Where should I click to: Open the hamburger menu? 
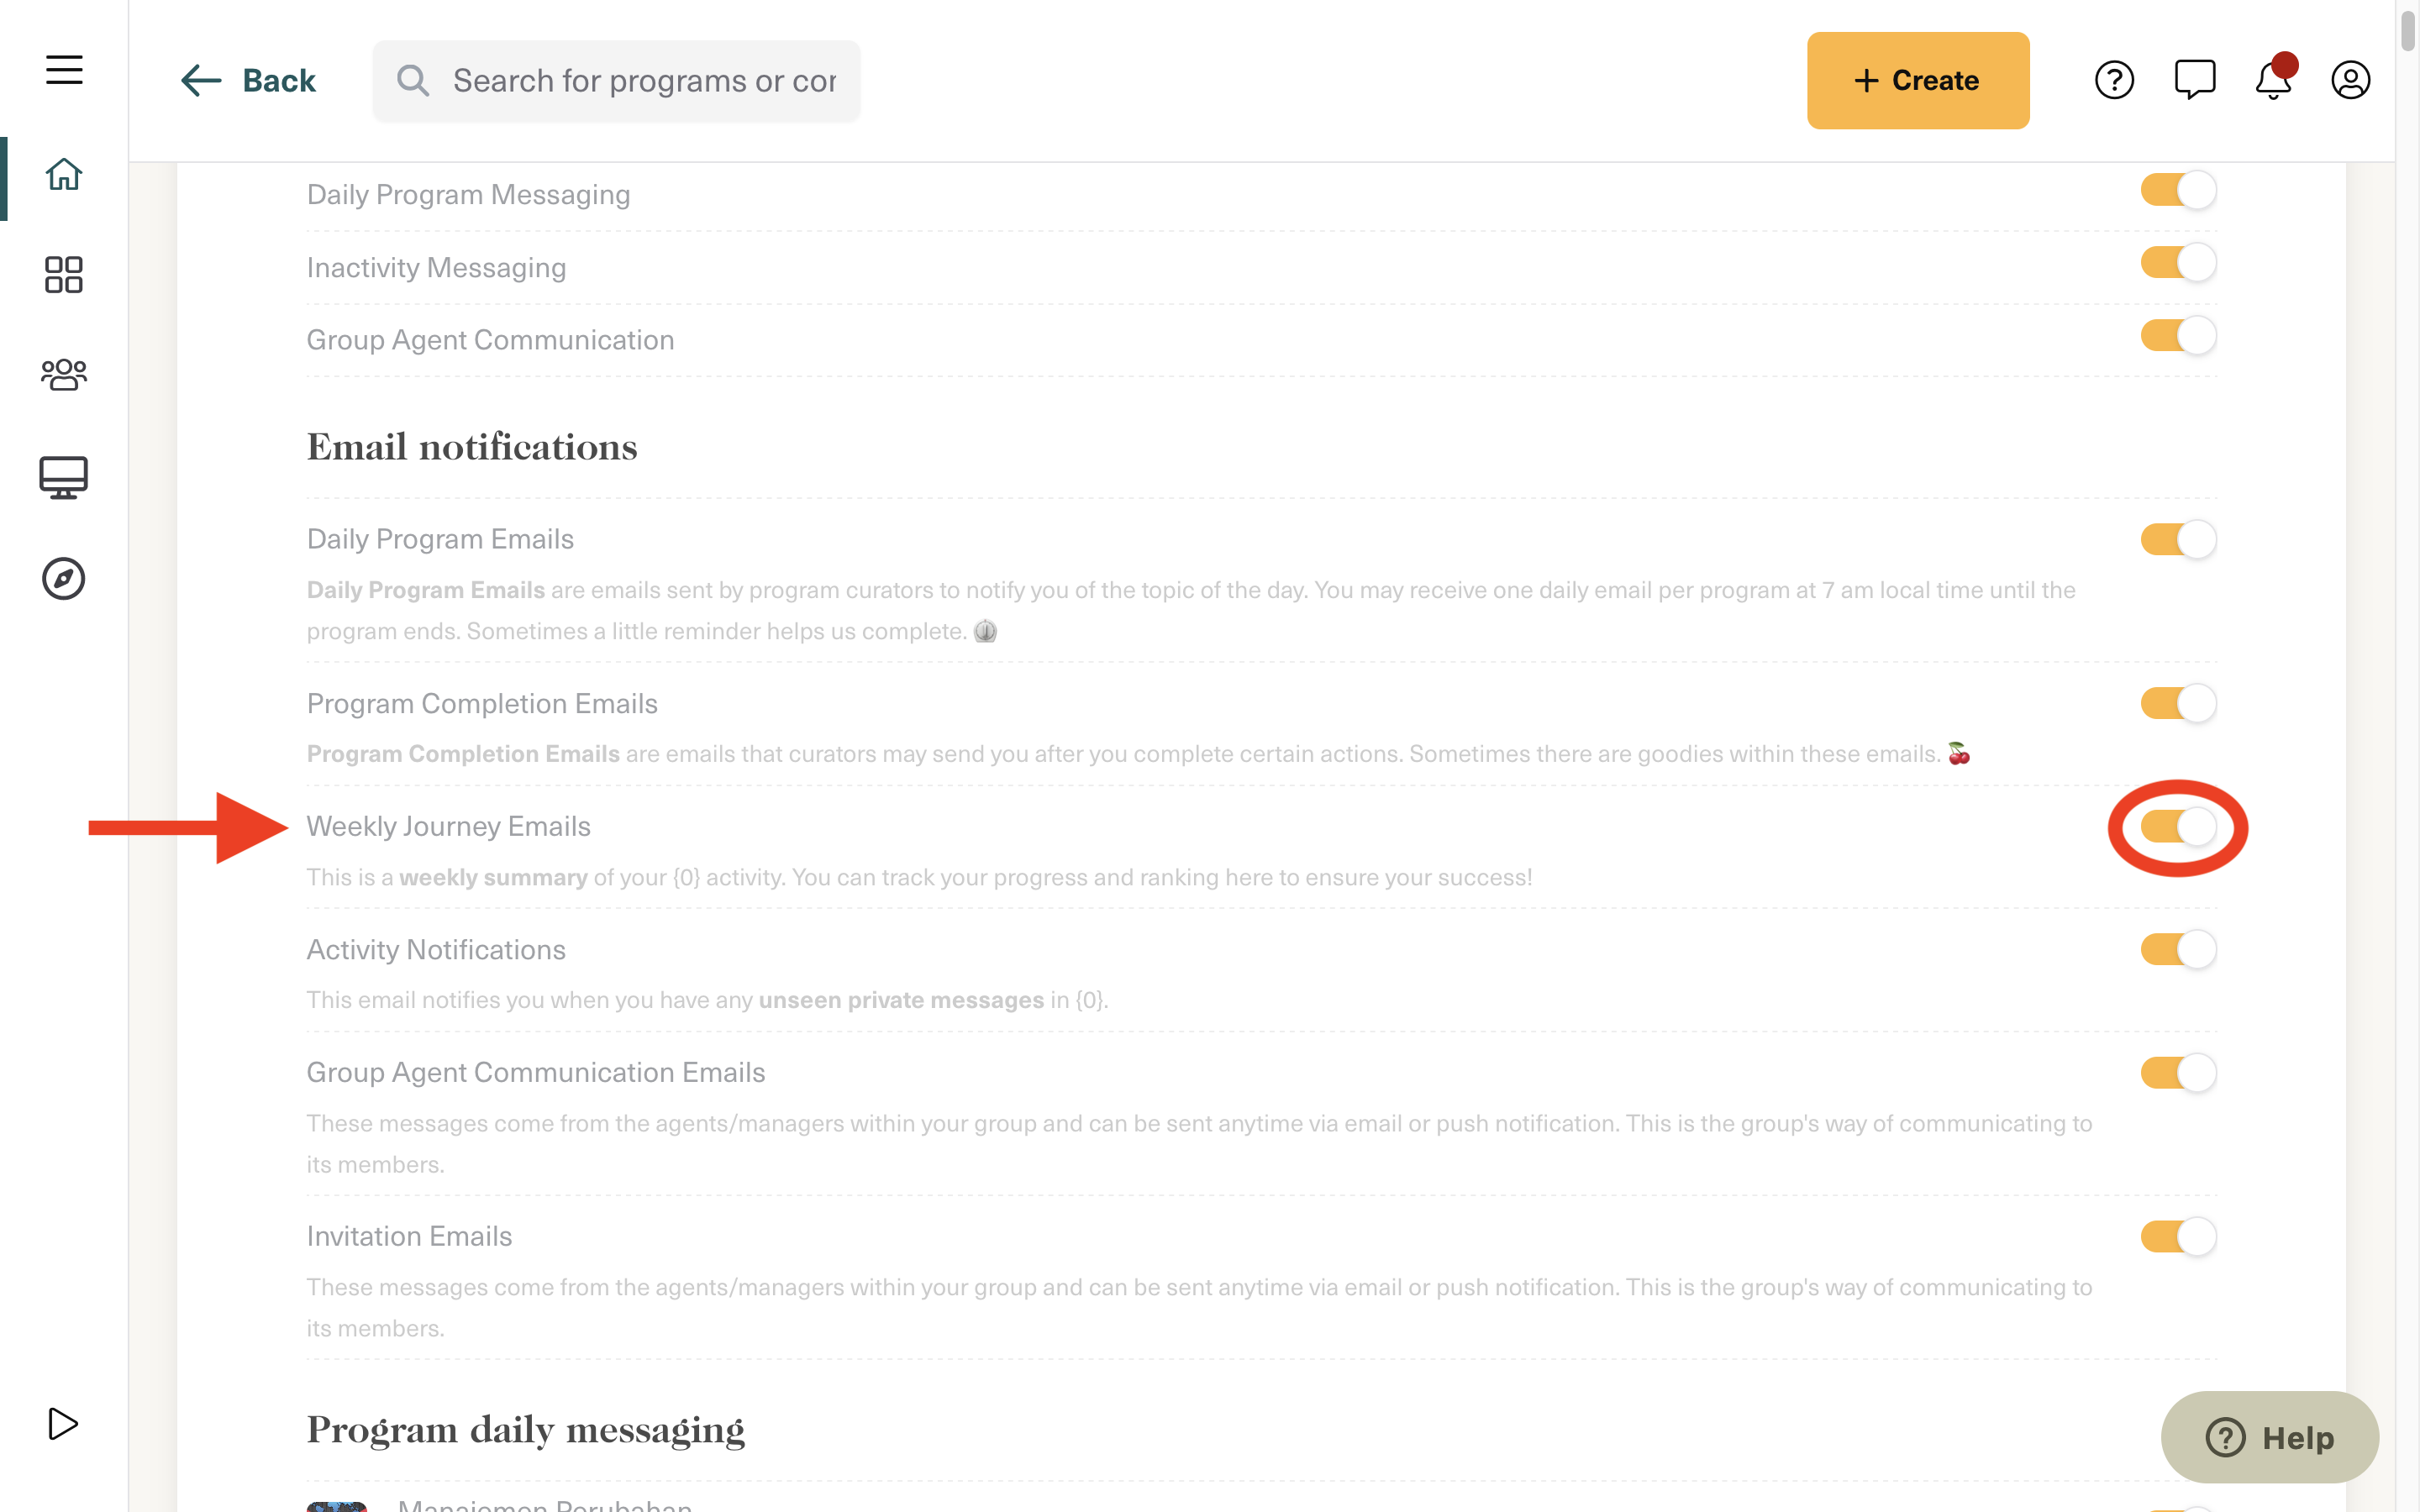tap(64, 70)
